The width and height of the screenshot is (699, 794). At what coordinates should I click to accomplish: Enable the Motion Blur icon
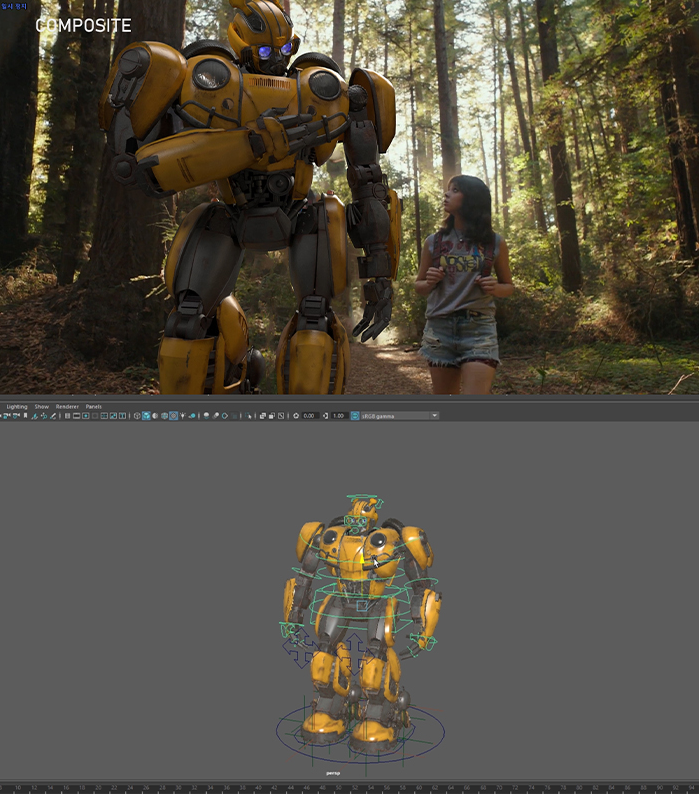point(215,416)
